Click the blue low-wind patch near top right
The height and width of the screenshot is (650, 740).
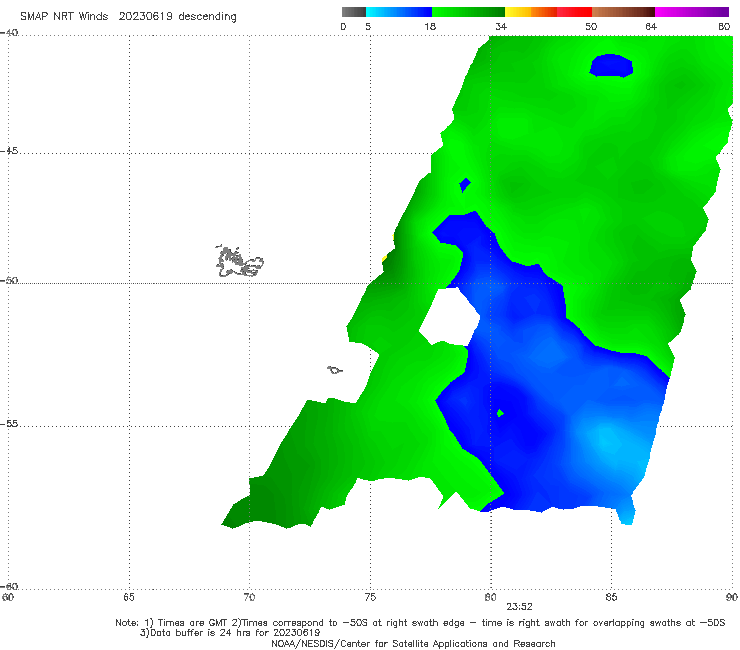(x=611, y=65)
